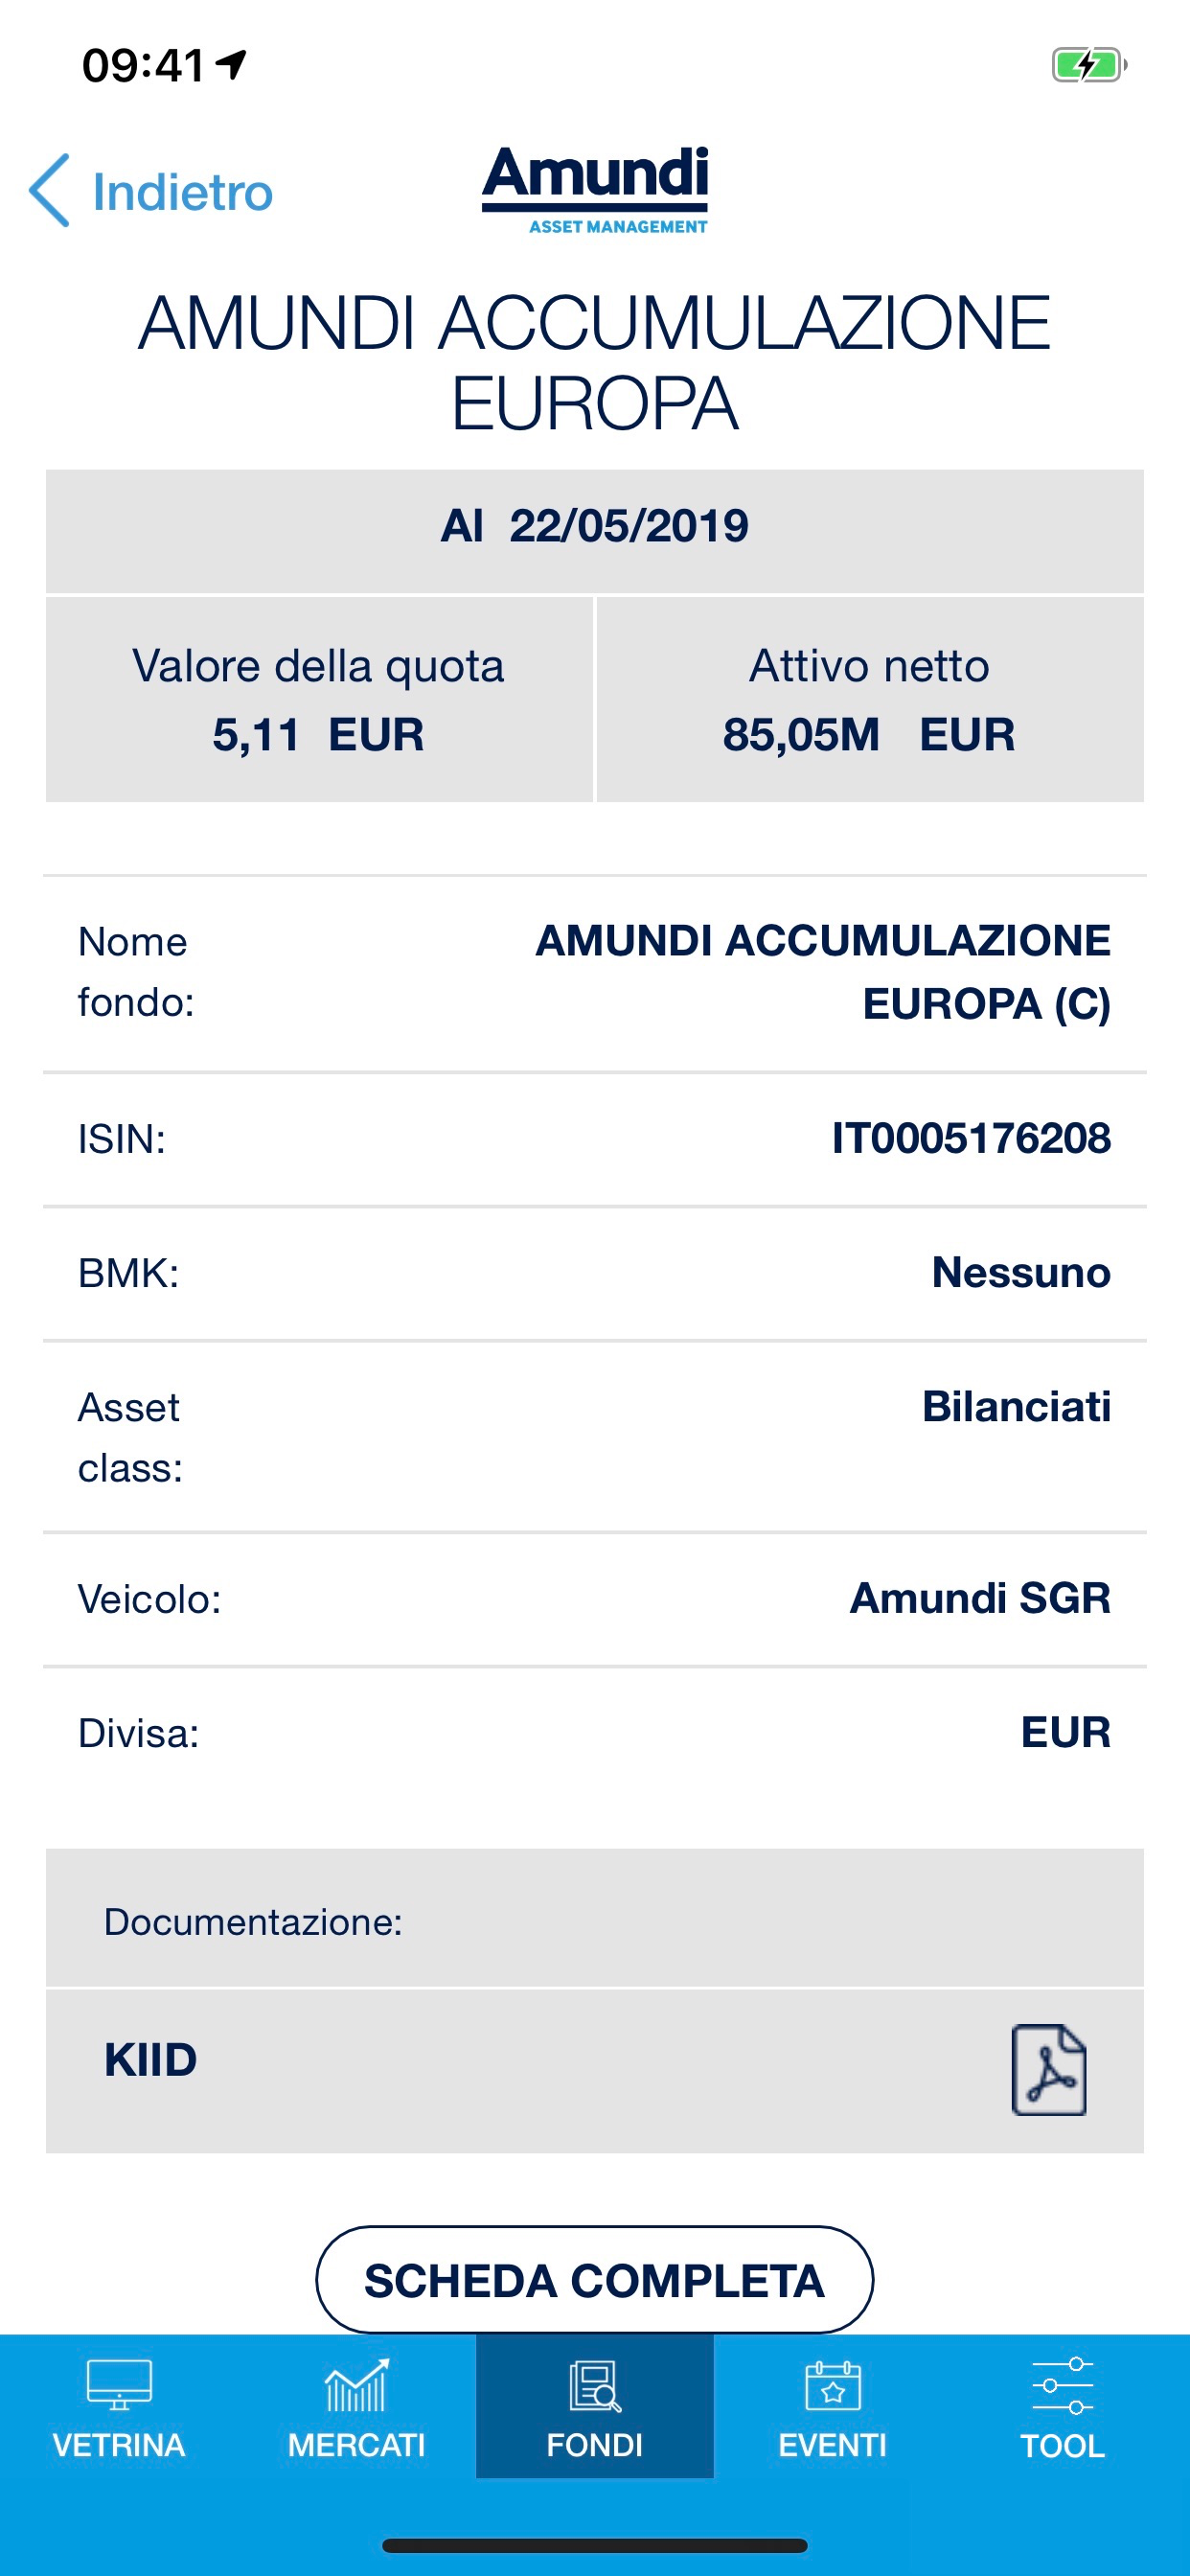The image size is (1190, 2576).
Task: Tap the back chevron arrow icon
Action: [x=50, y=190]
